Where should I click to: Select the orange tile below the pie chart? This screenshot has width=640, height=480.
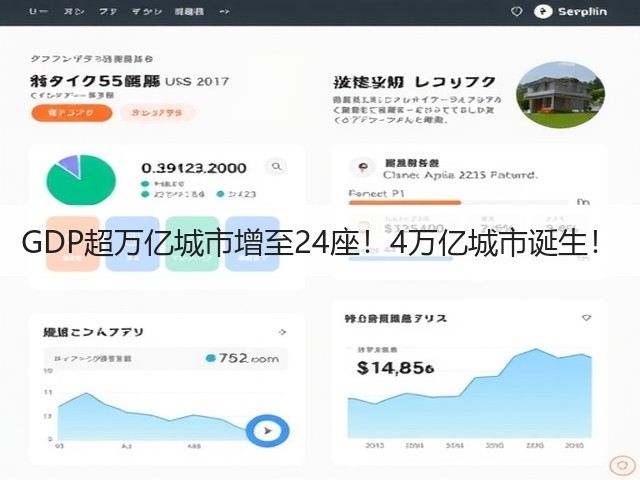(x=73, y=243)
